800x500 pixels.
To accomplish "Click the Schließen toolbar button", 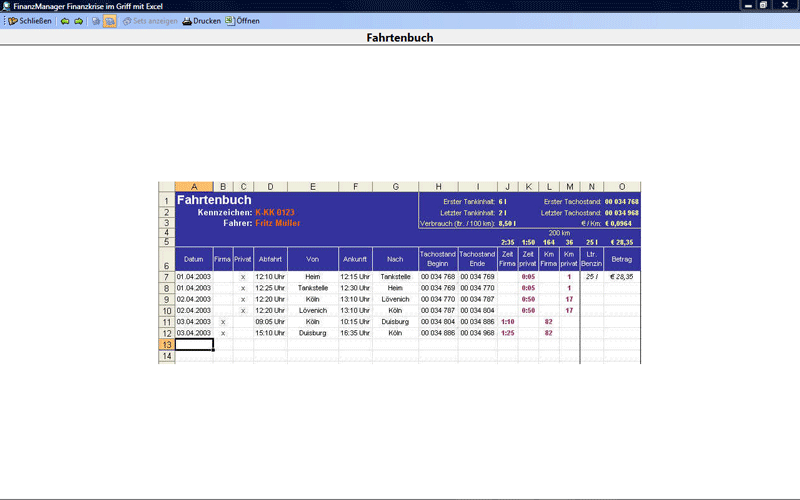I will click(30, 21).
